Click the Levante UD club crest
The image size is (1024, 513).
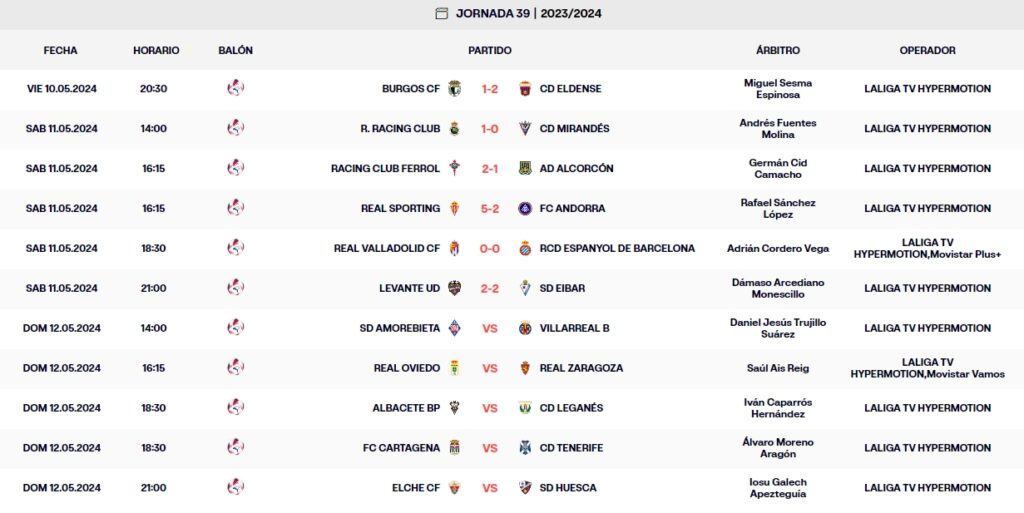454,288
